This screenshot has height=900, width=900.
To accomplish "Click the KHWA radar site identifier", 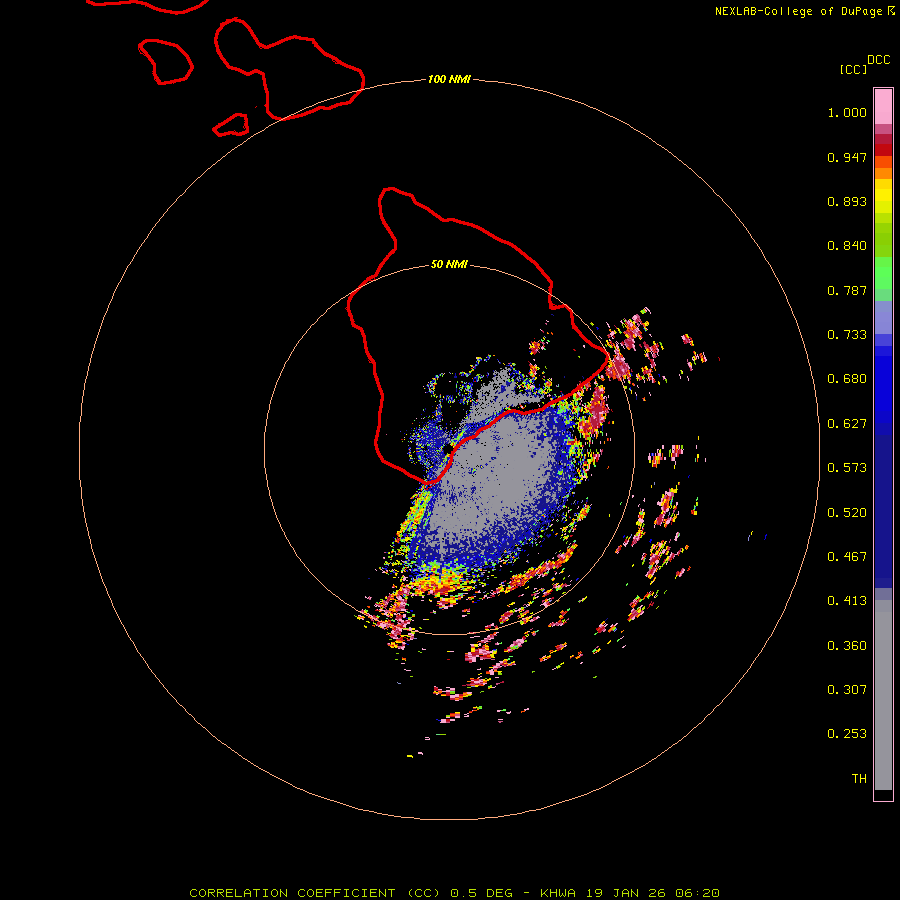I will (557, 893).
